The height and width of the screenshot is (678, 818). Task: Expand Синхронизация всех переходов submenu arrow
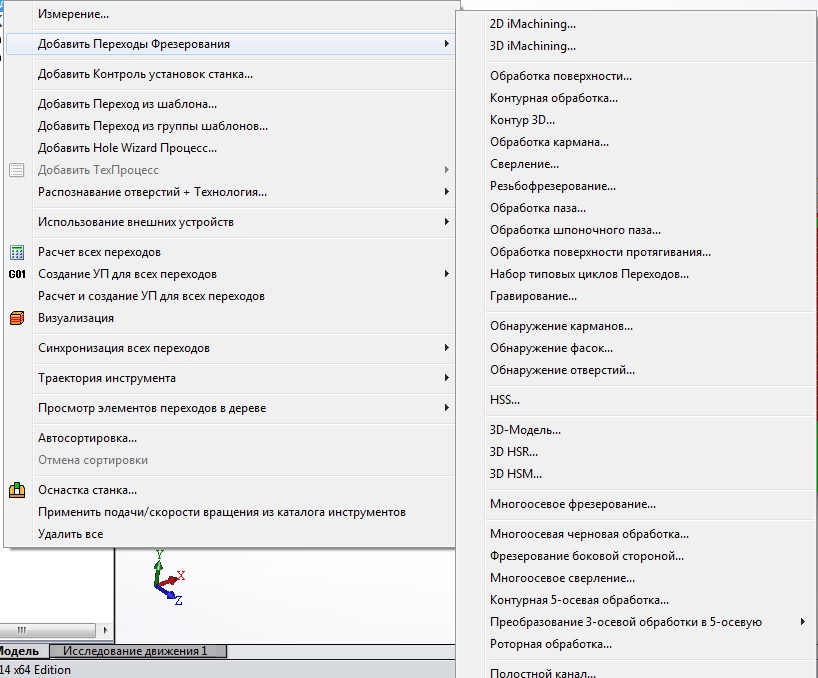pos(447,348)
